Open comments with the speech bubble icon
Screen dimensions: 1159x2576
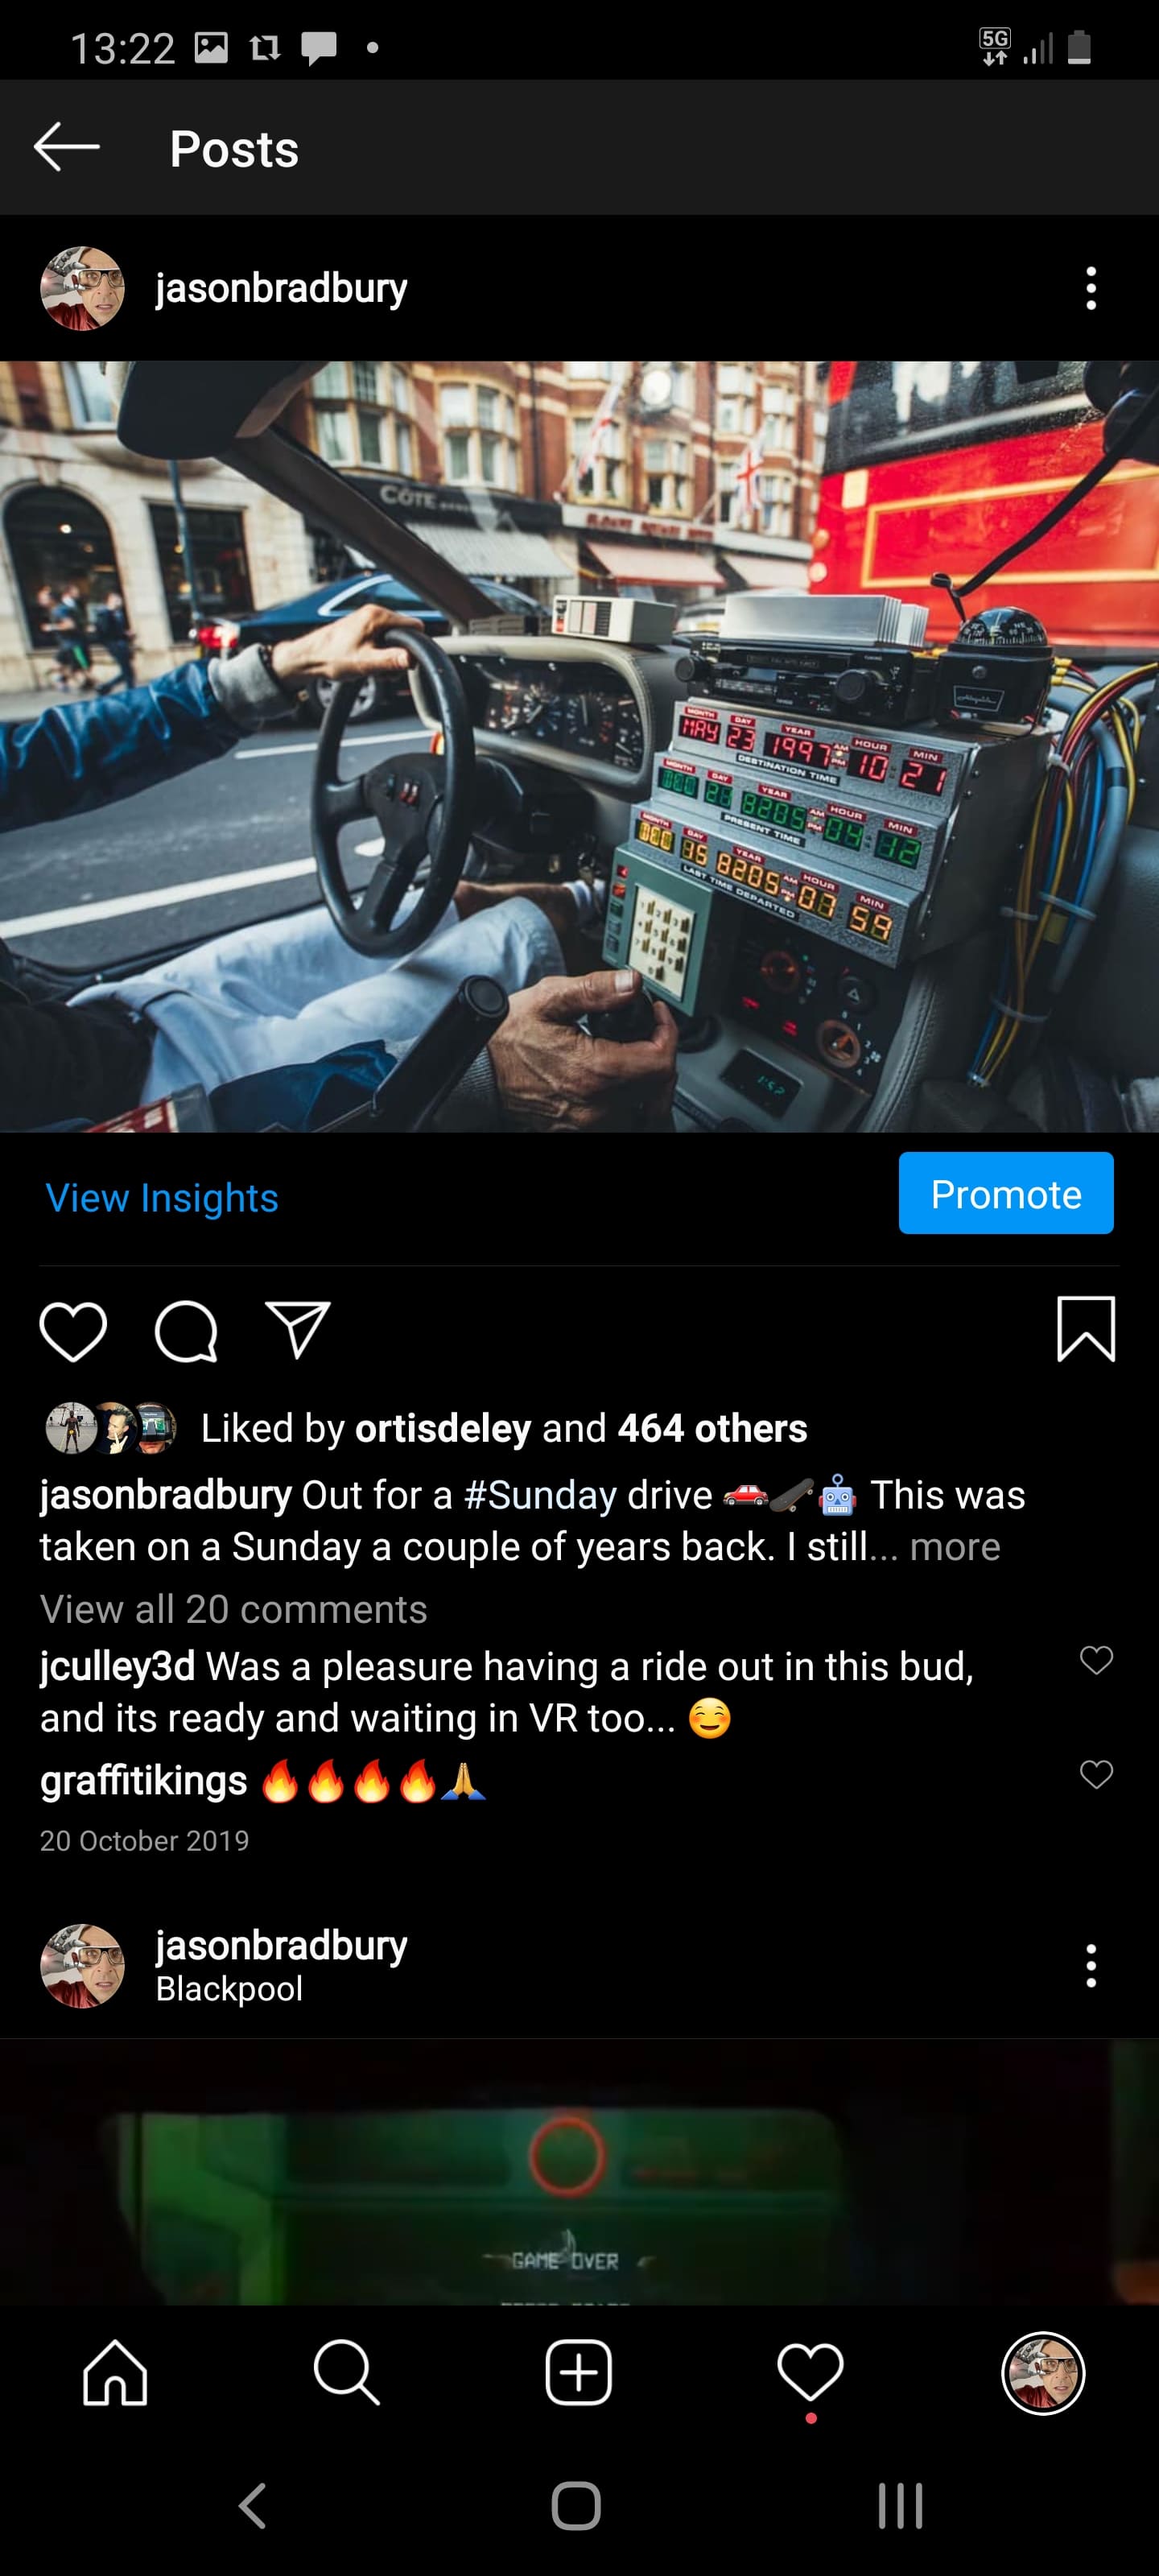(186, 1331)
